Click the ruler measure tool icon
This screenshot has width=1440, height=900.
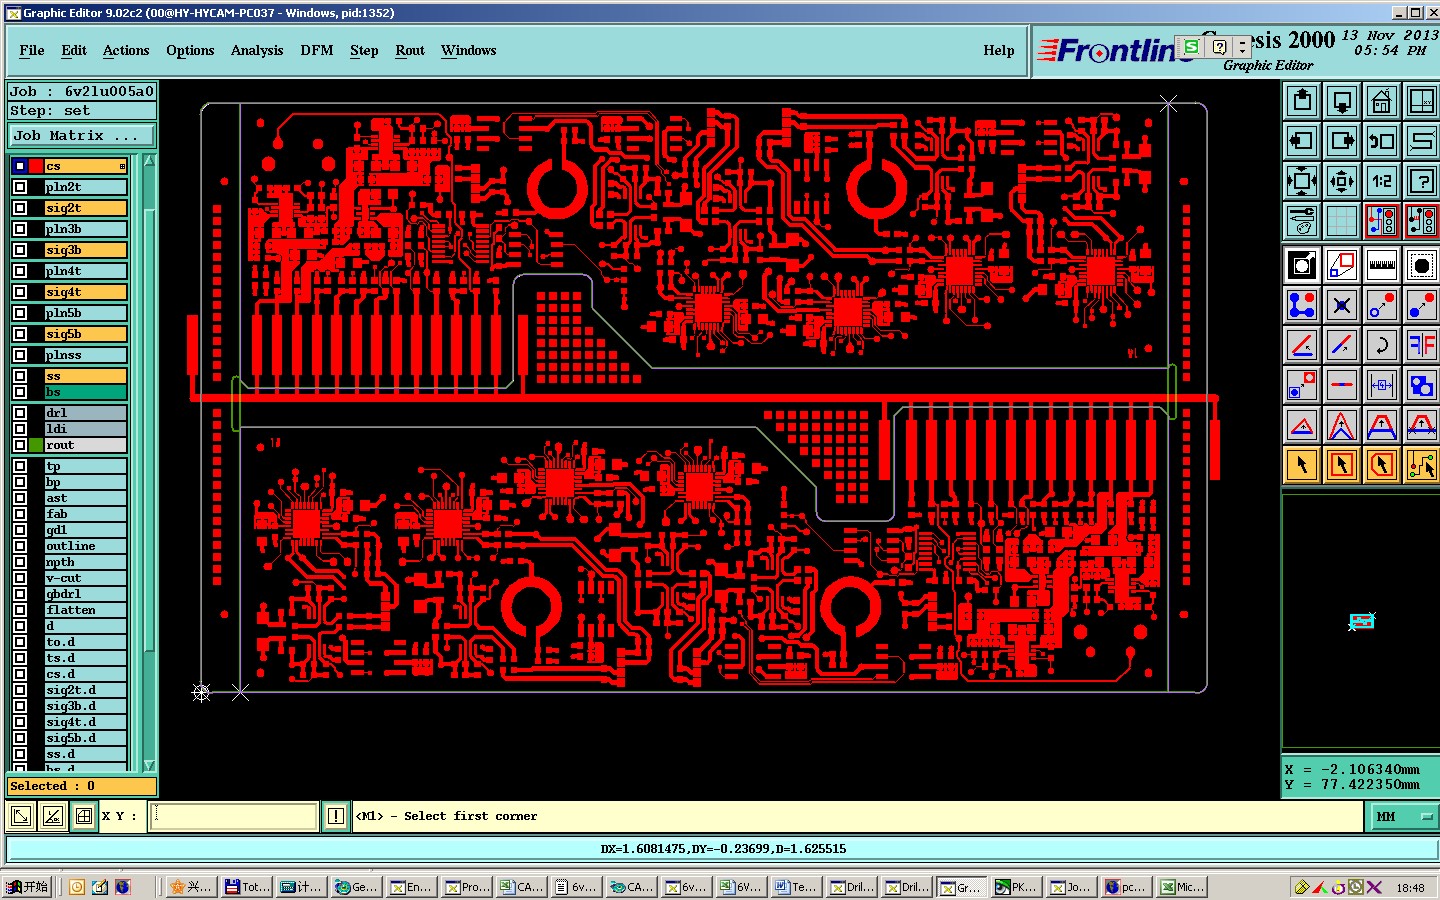(x=1382, y=265)
